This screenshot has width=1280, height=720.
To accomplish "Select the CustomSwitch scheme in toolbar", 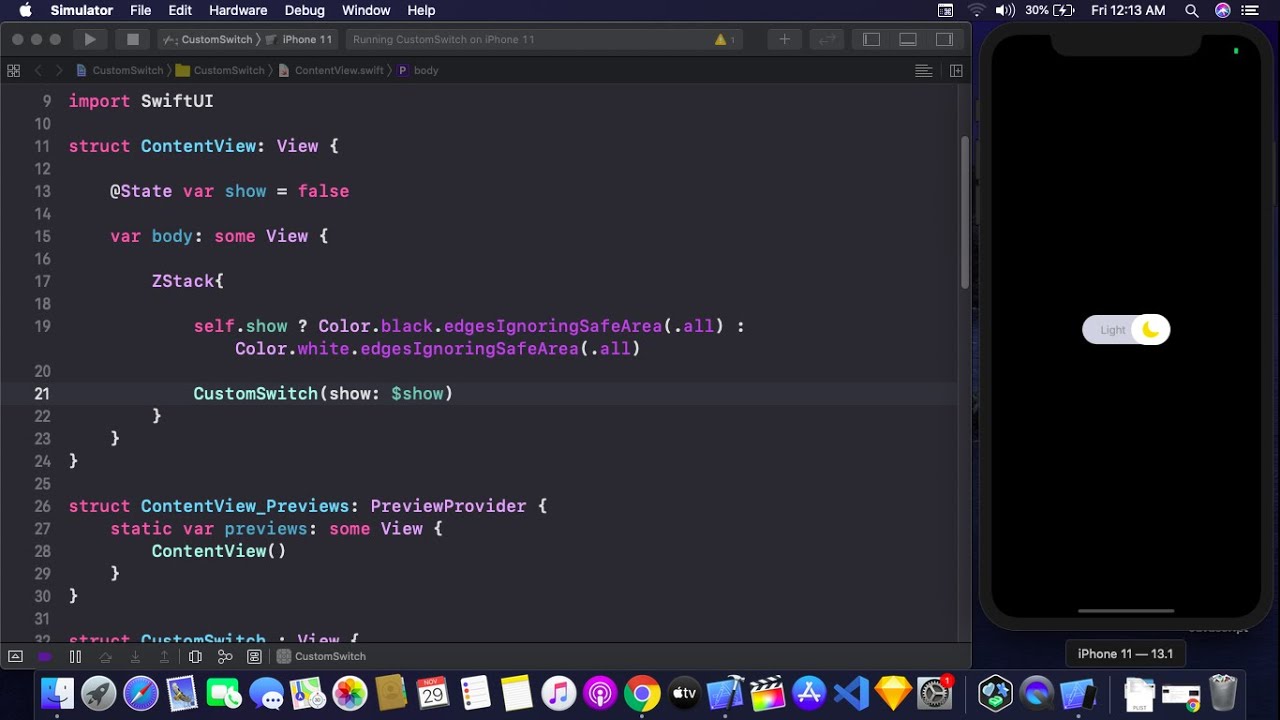I will pyautogui.click(x=208, y=39).
